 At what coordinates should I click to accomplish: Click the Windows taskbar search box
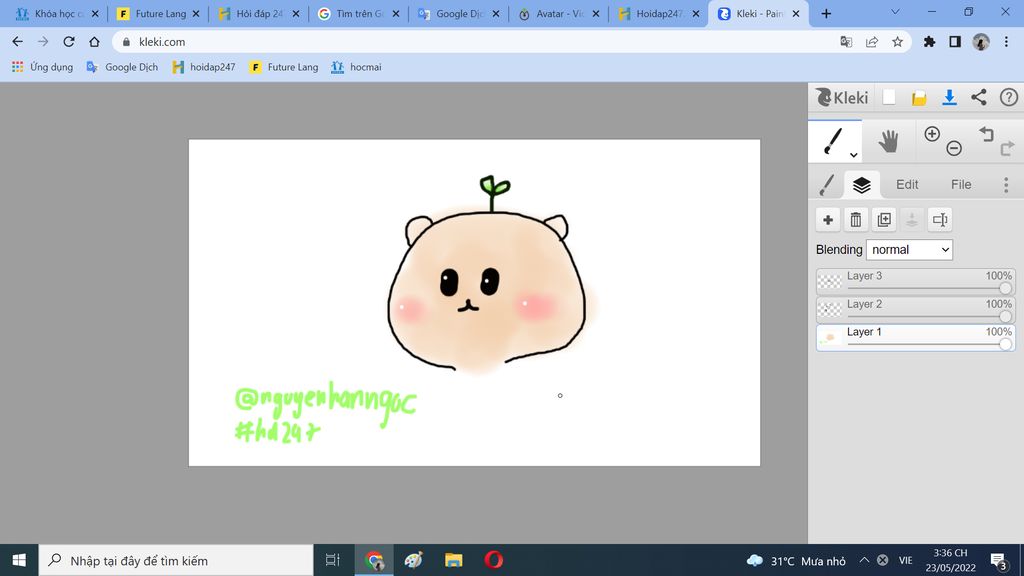176,560
